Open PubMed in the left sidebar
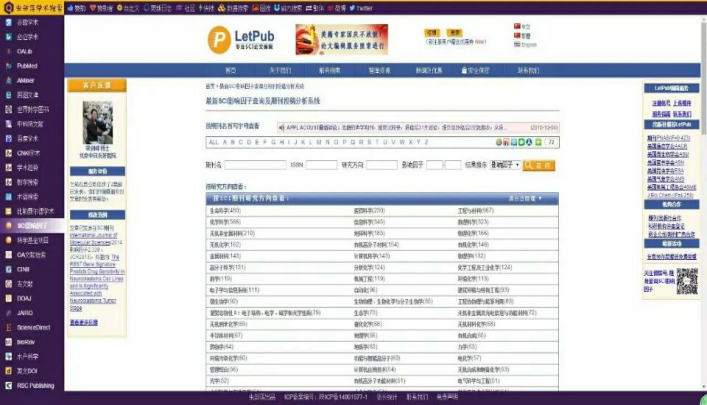This screenshot has width=707, height=405. [27, 66]
